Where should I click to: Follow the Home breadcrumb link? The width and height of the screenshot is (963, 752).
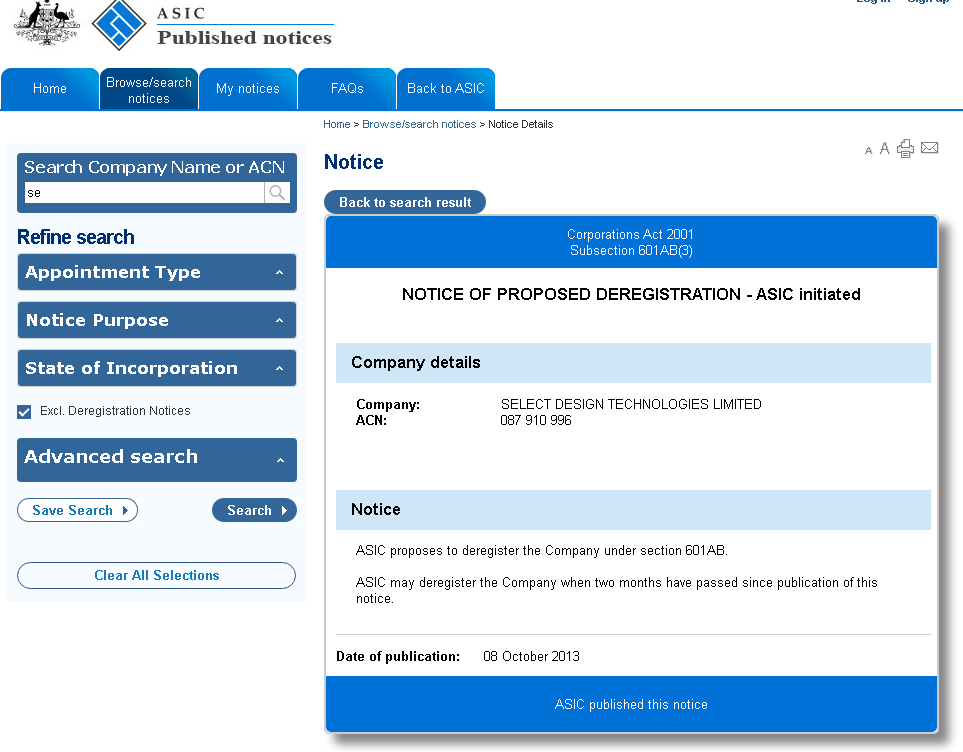pos(337,124)
